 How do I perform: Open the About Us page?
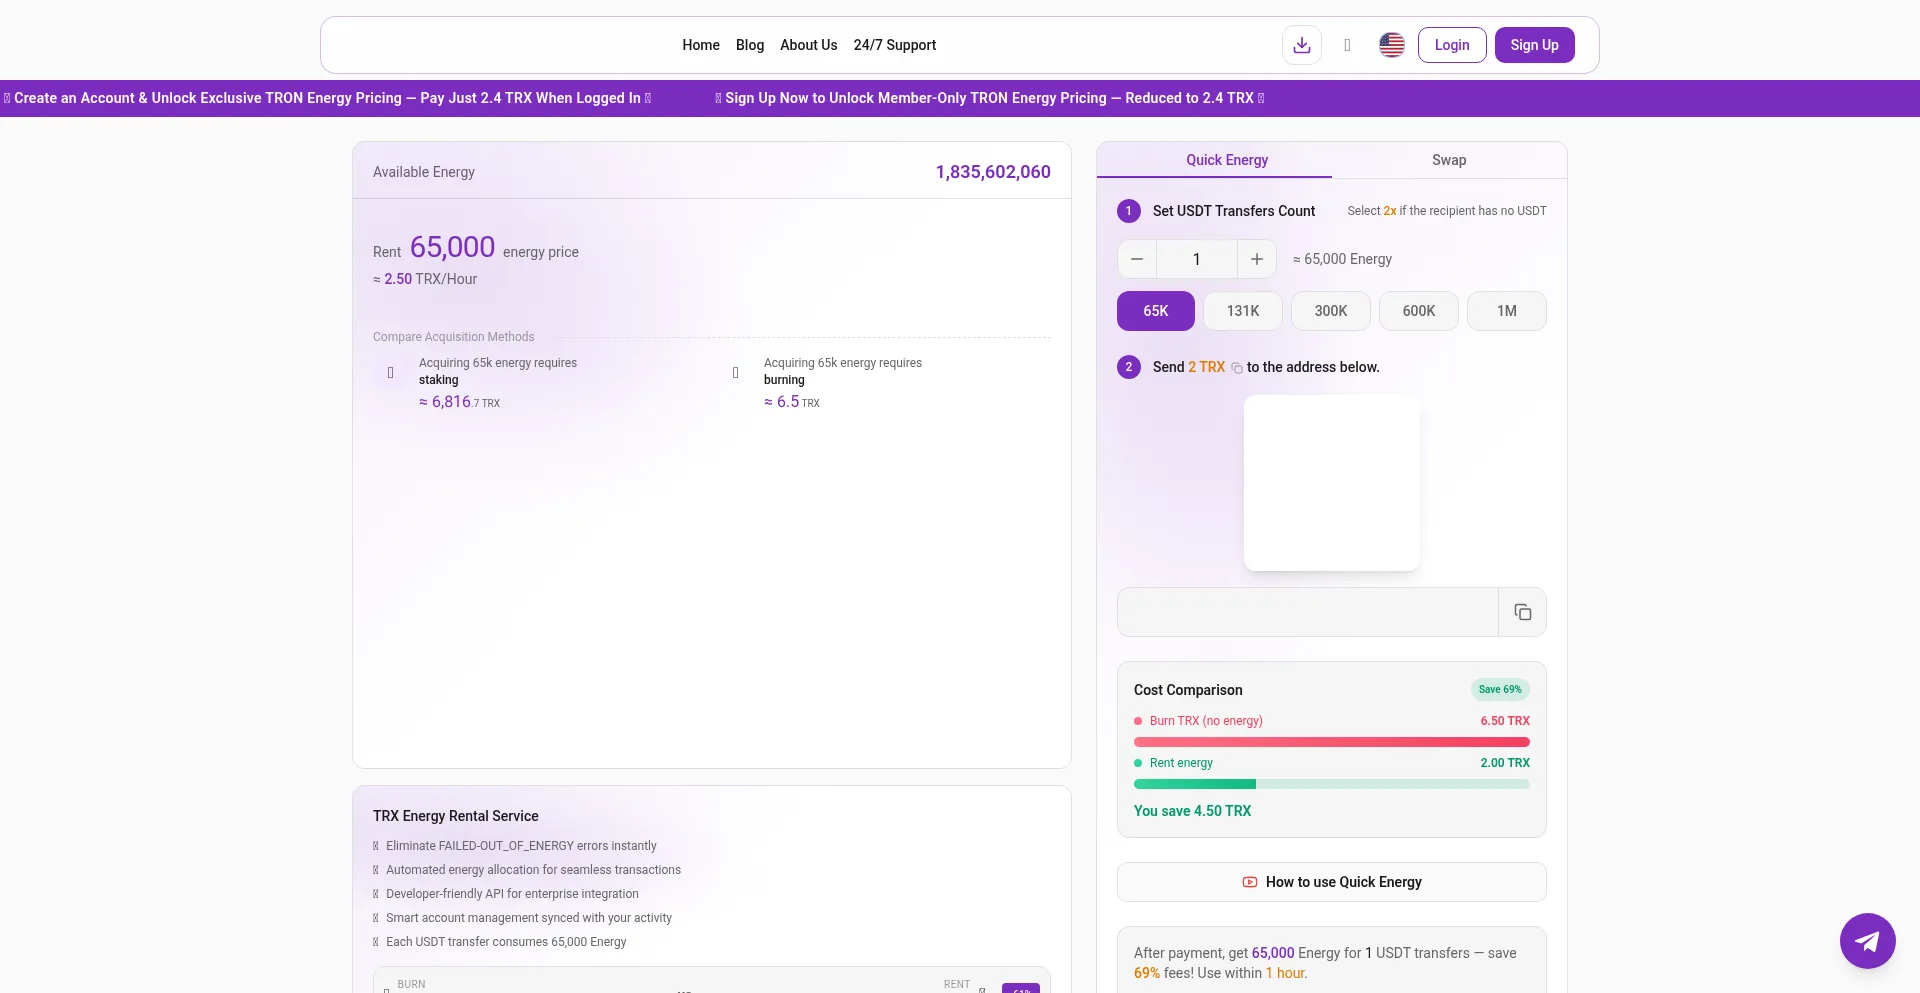(809, 45)
